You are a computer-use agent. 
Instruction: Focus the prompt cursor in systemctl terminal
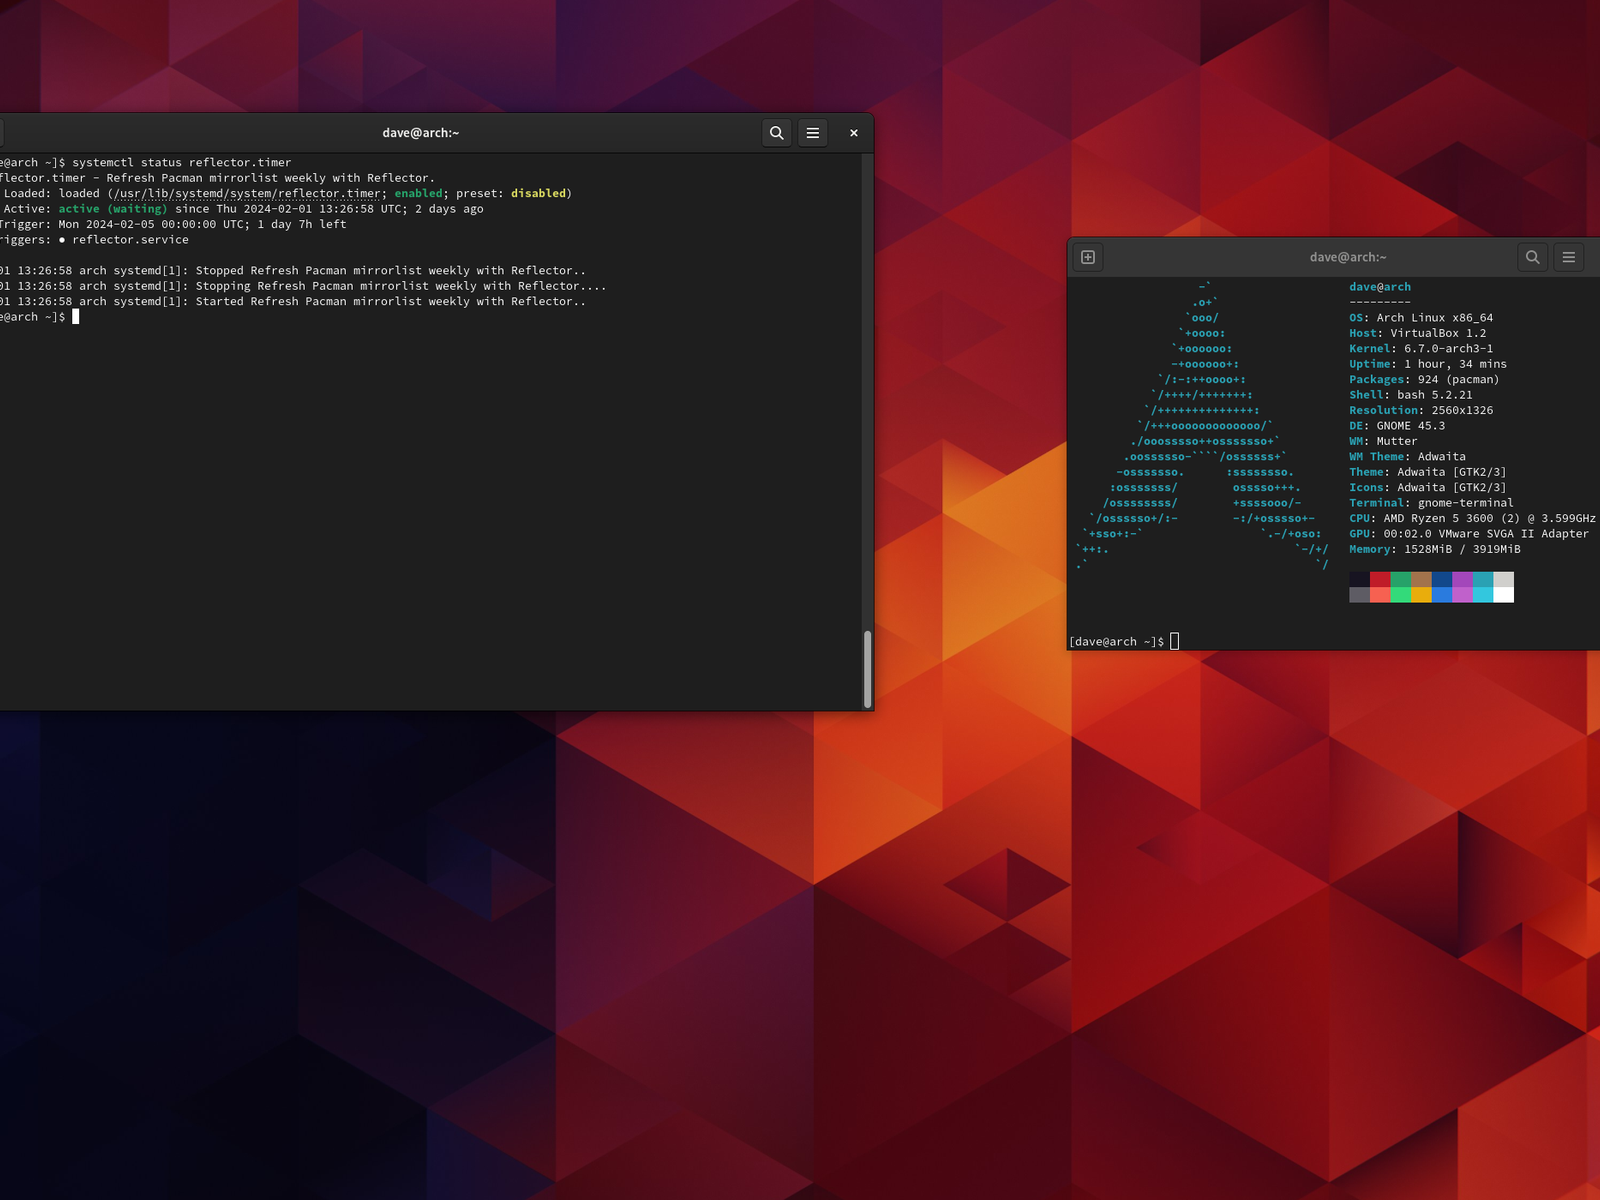[x=76, y=317]
